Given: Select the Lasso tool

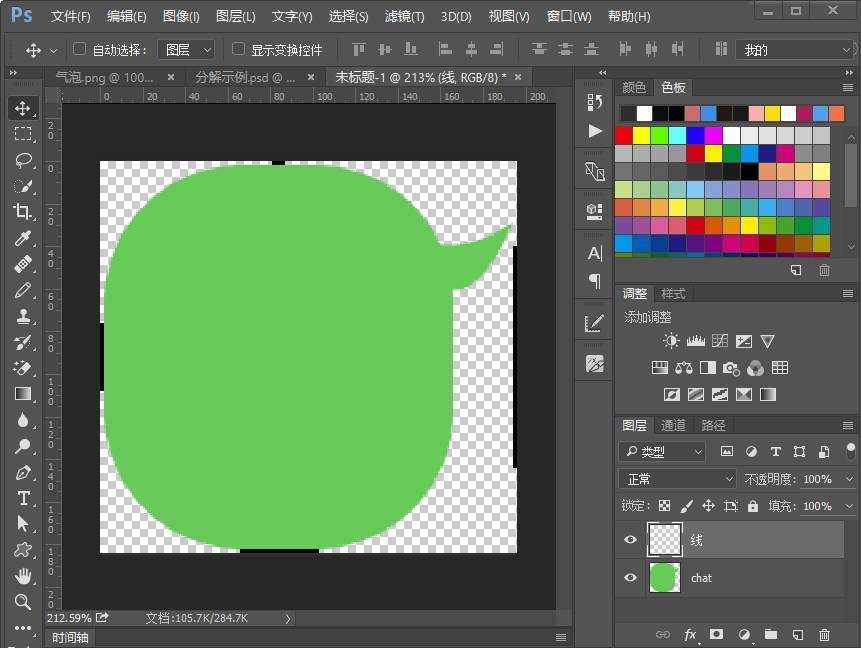Looking at the screenshot, I should click(23, 160).
